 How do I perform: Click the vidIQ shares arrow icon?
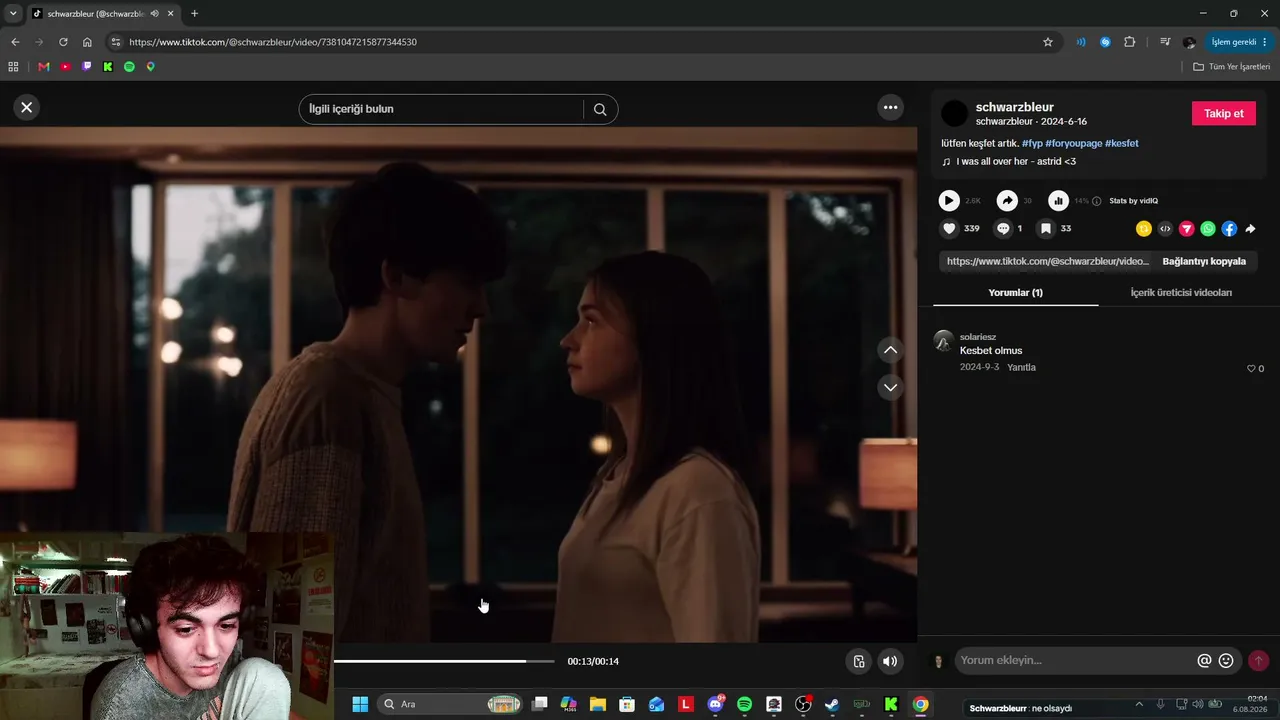click(x=1007, y=201)
